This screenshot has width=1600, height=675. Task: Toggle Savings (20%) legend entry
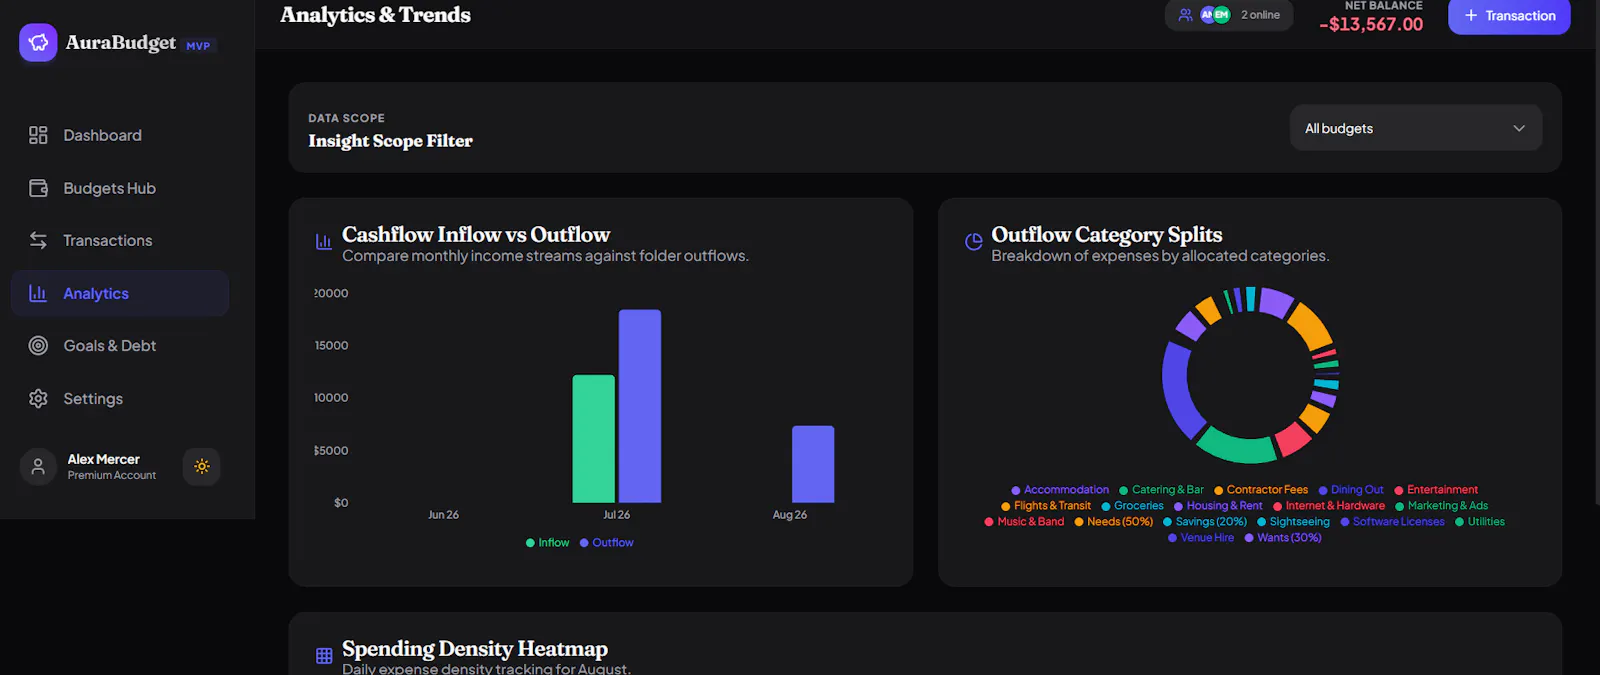coord(1205,522)
